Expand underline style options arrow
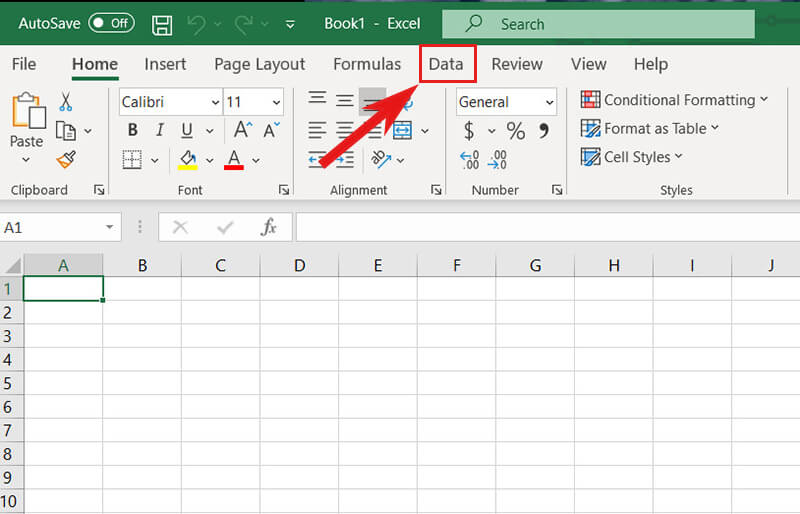This screenshot has width=800, height=514. (210, 131)
